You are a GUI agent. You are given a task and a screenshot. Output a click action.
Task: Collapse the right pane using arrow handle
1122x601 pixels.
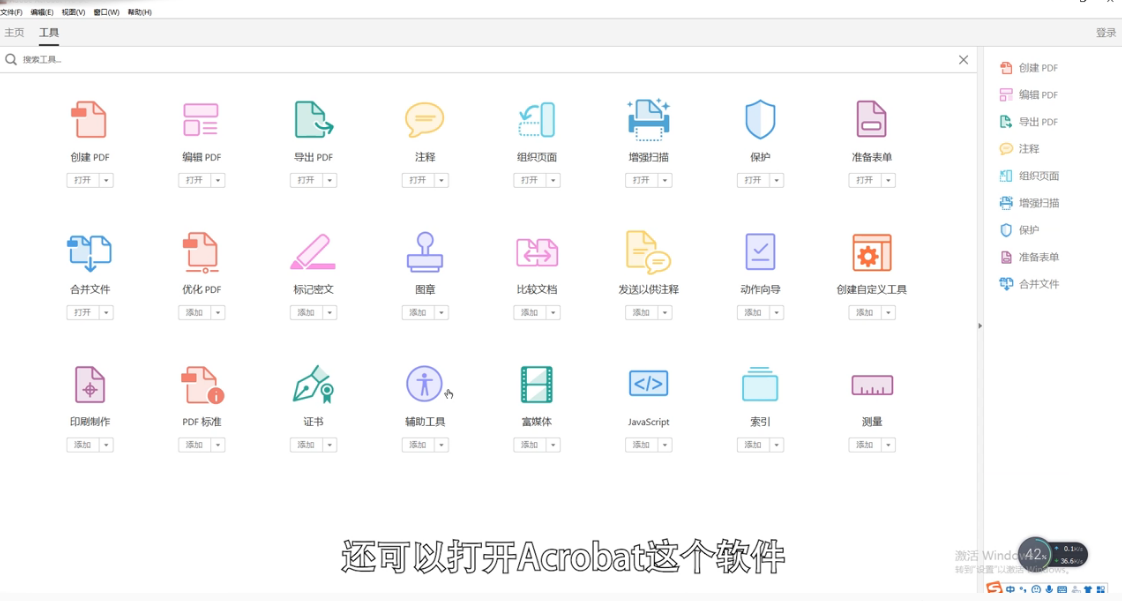tap(980, 326)
